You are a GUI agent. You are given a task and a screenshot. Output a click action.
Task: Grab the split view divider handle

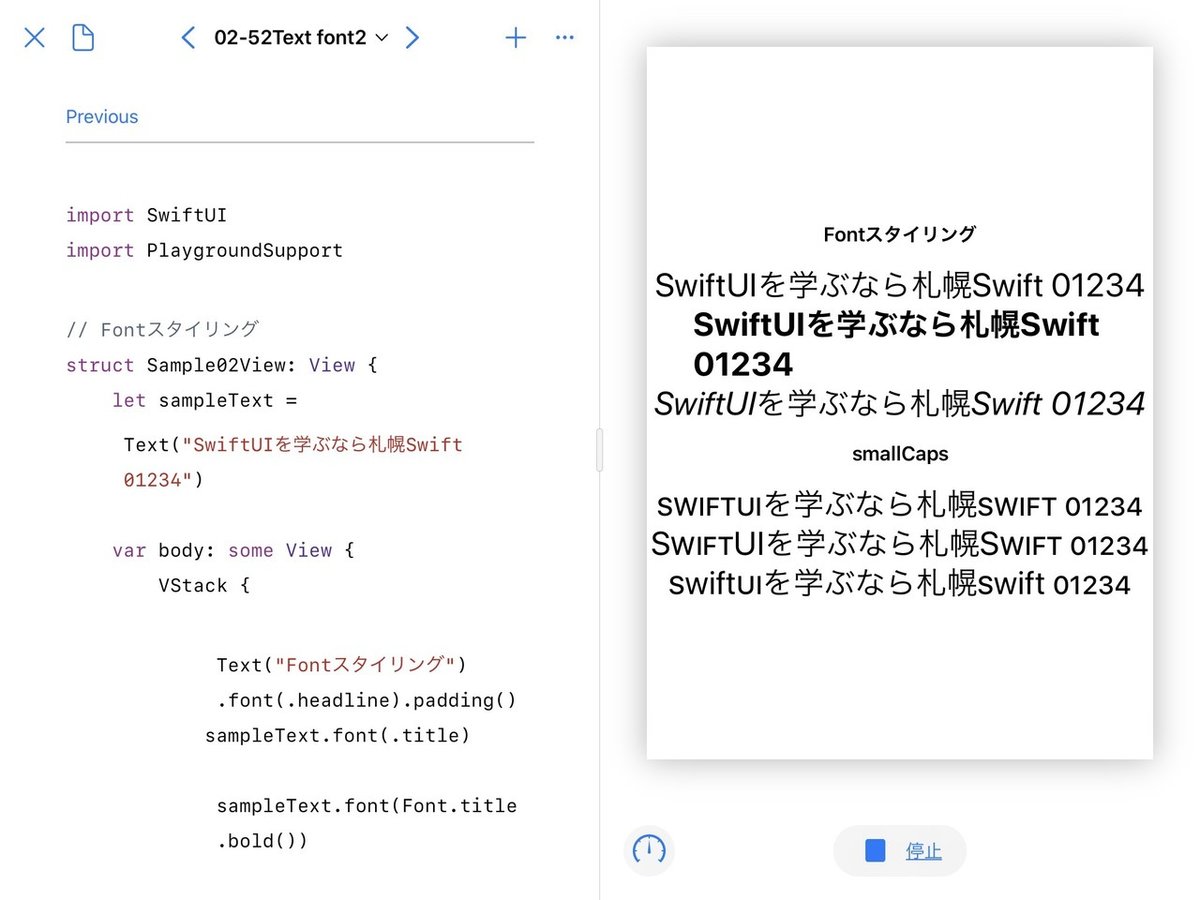pos(599,450)
